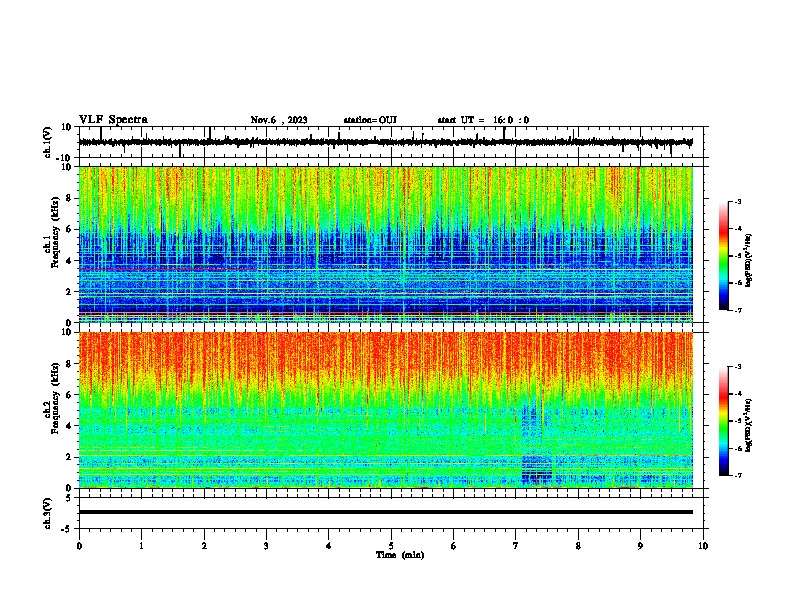
Task: Click the ch.1 color scale bar
Action: coord(723,256)
